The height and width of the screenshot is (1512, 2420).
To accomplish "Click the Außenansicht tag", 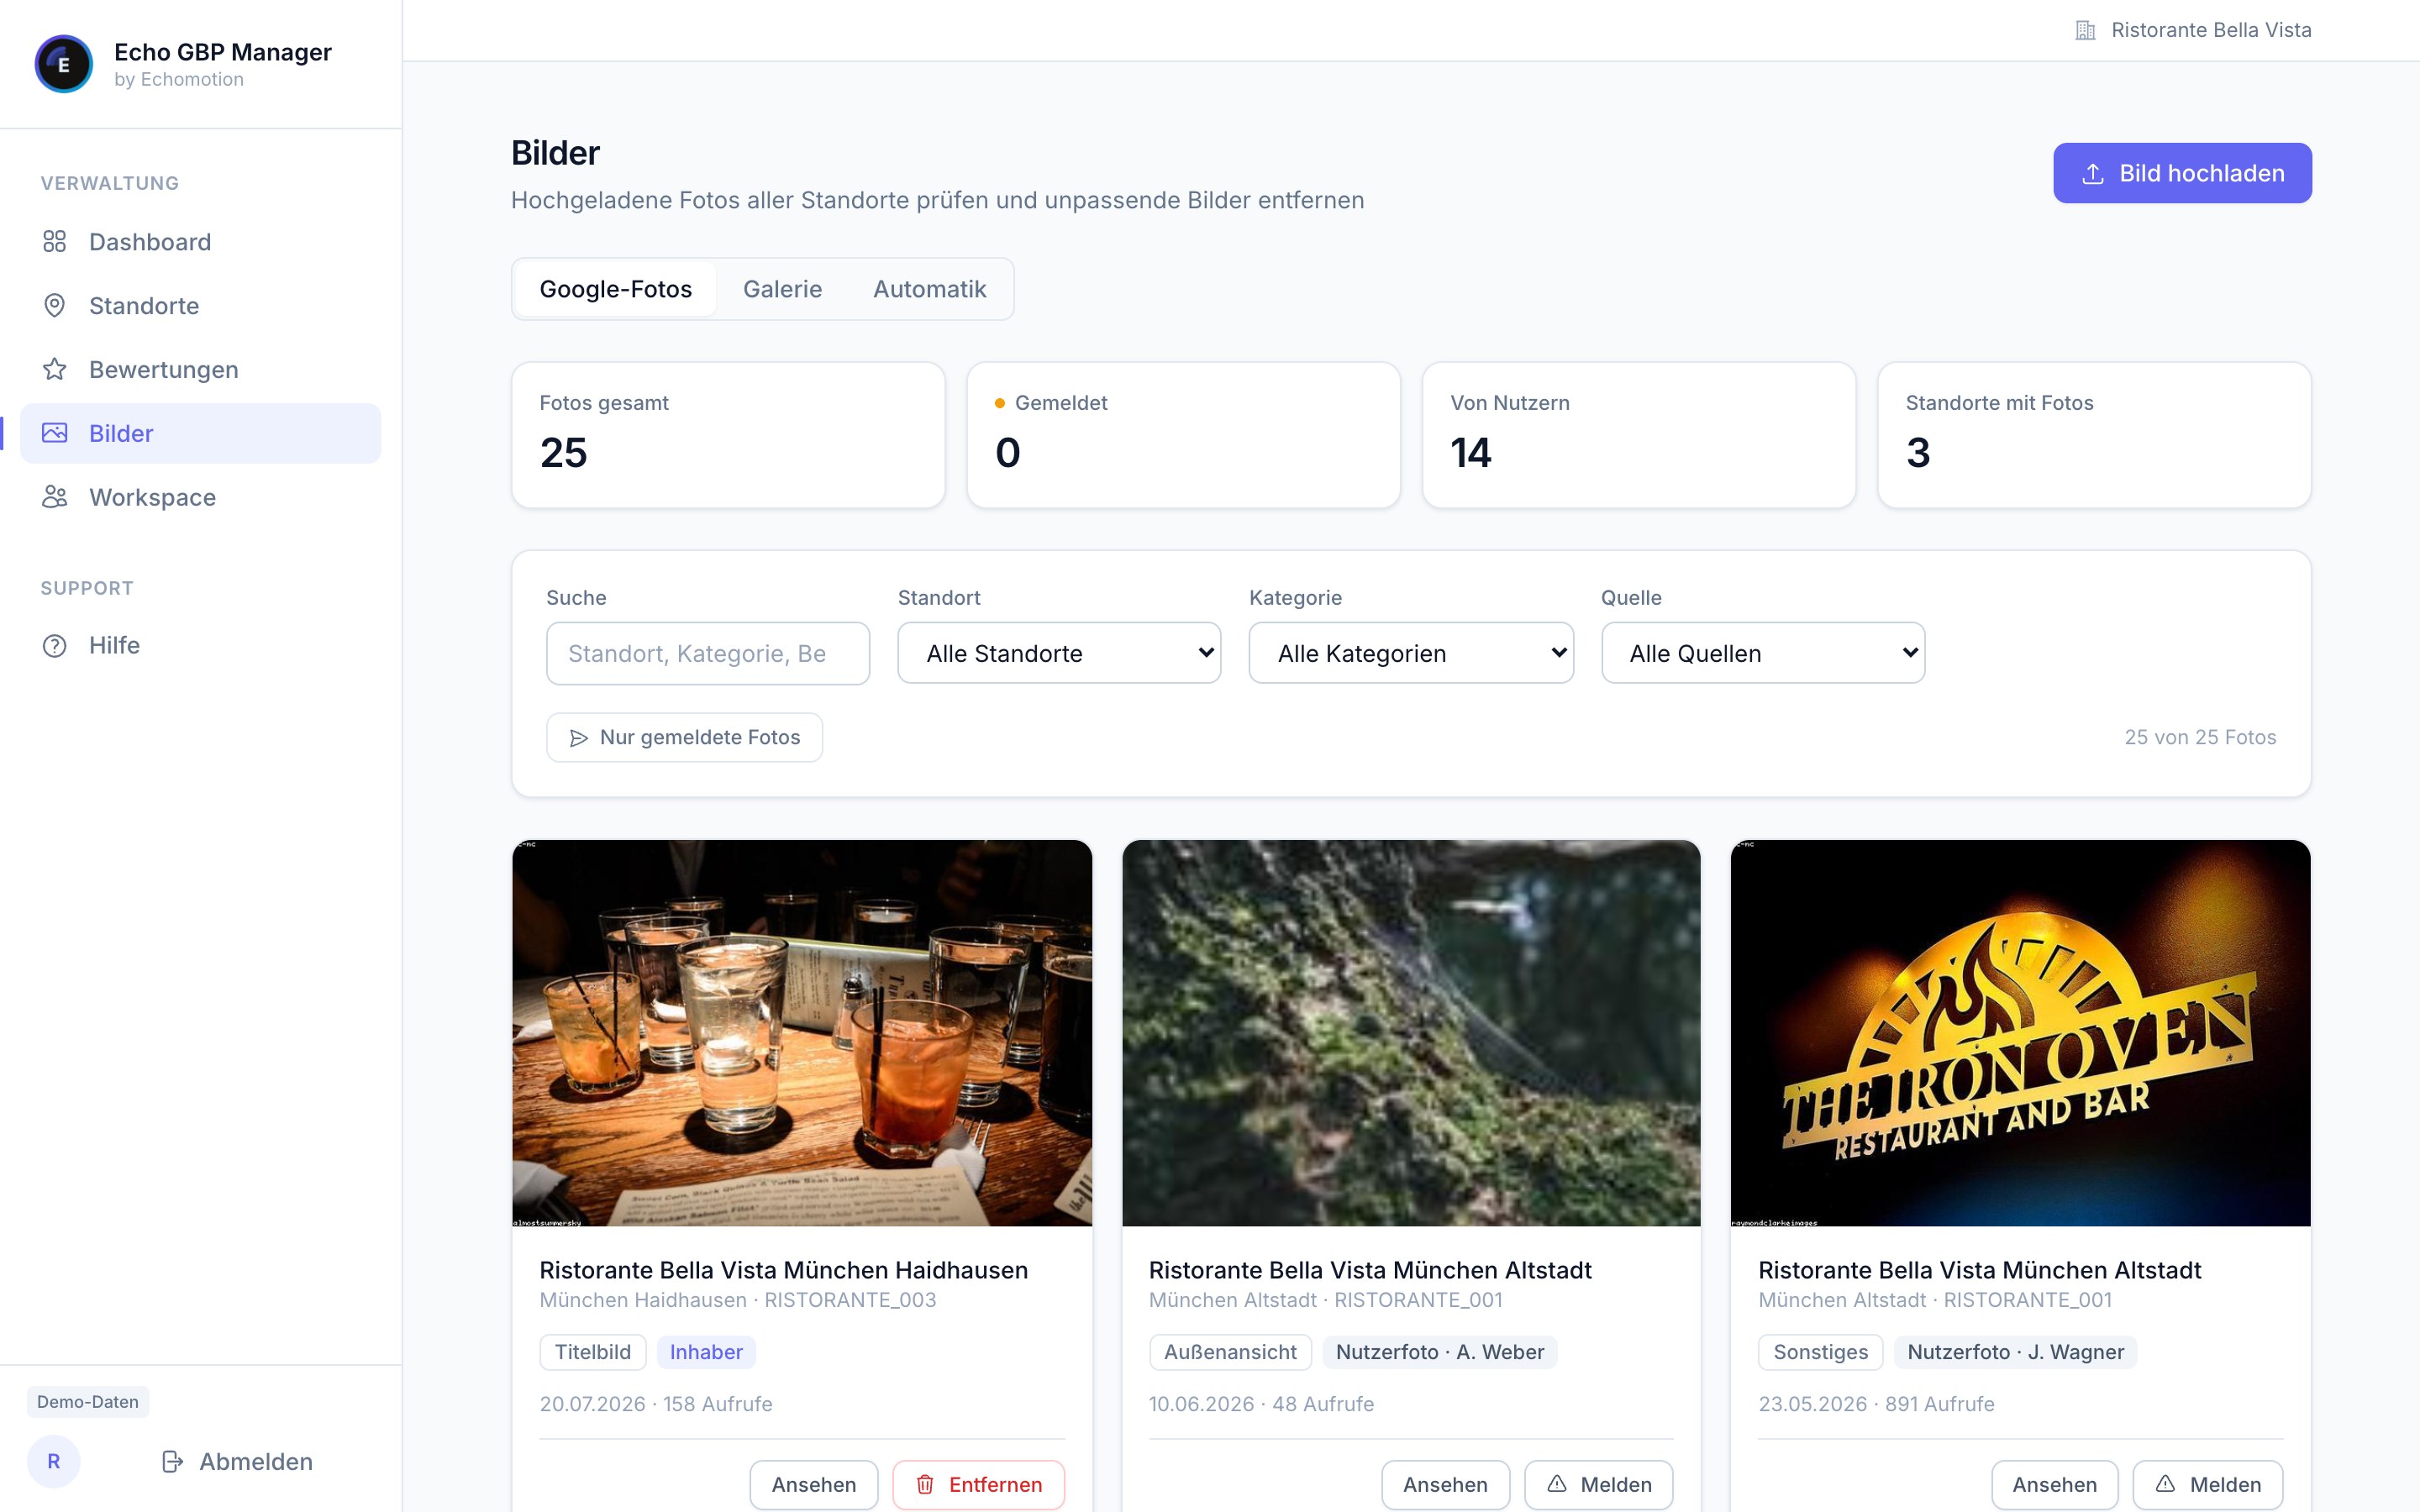I will 1230,1352.
